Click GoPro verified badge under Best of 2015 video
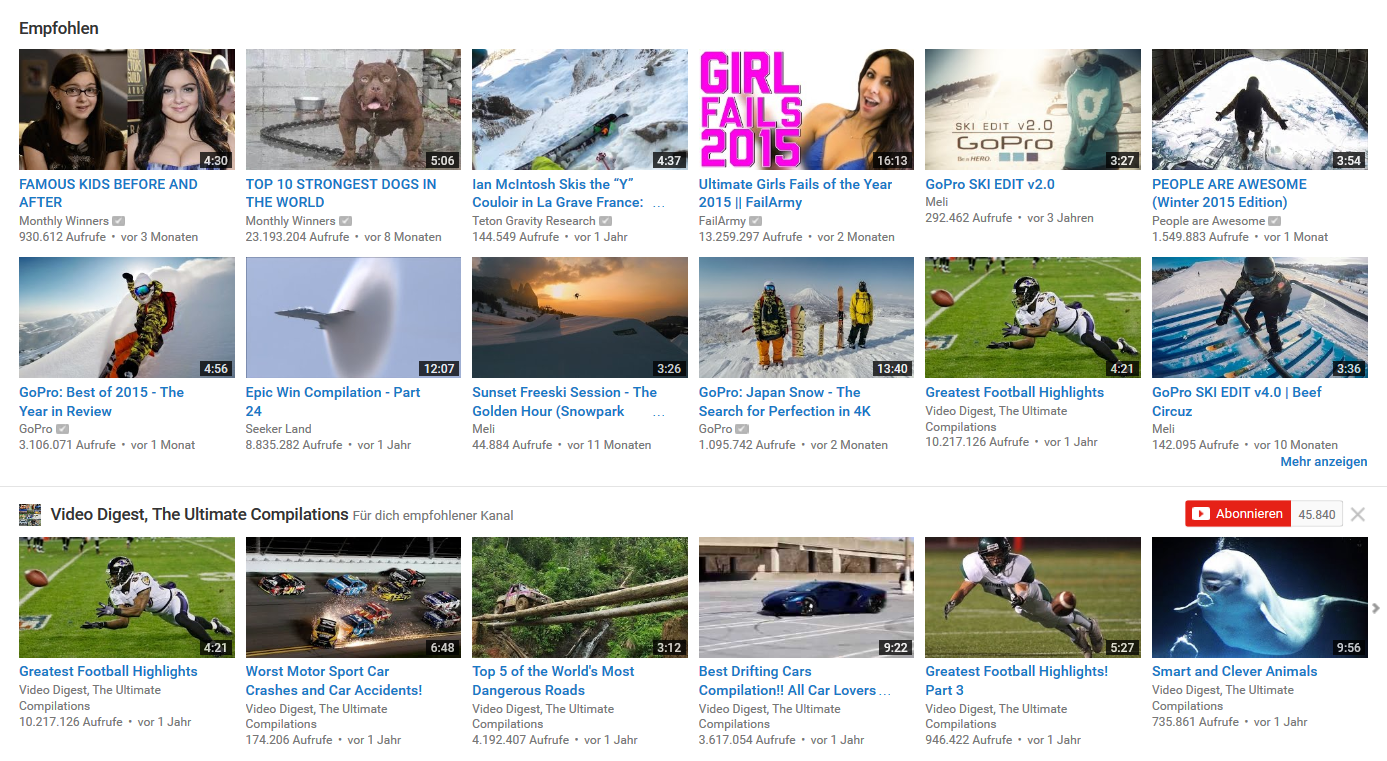The image size is (1387, 761). pyautogui.click(x=63, y=429)
